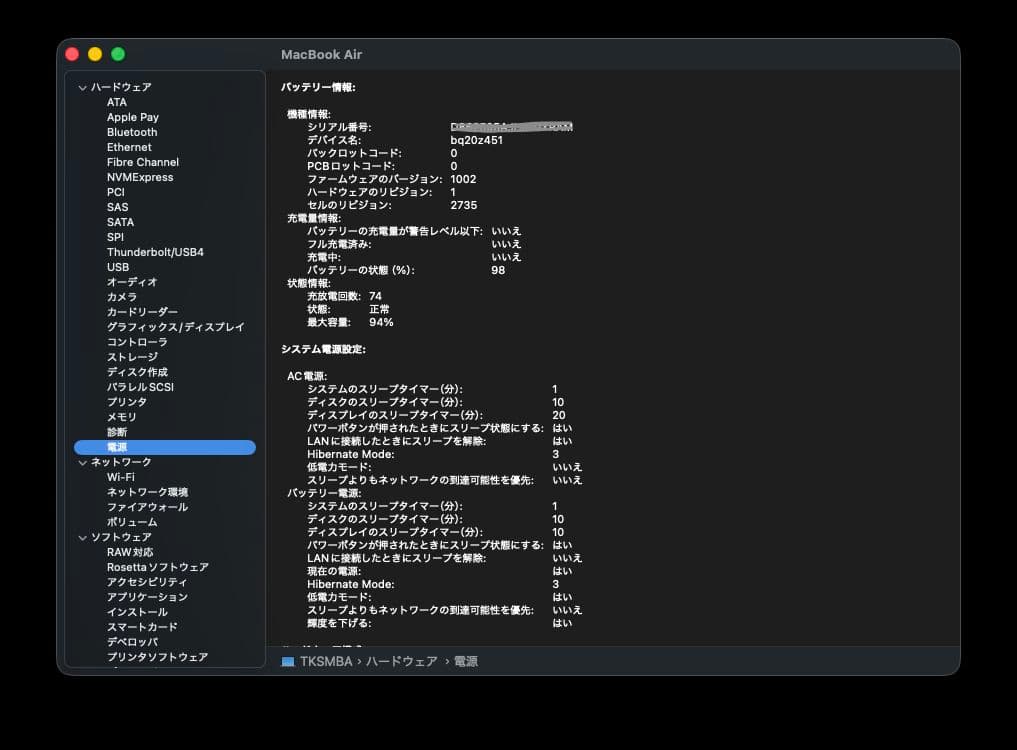Collapse the ソフトウェア section
The image size is (1017, 750).
[x=83, y=537]
